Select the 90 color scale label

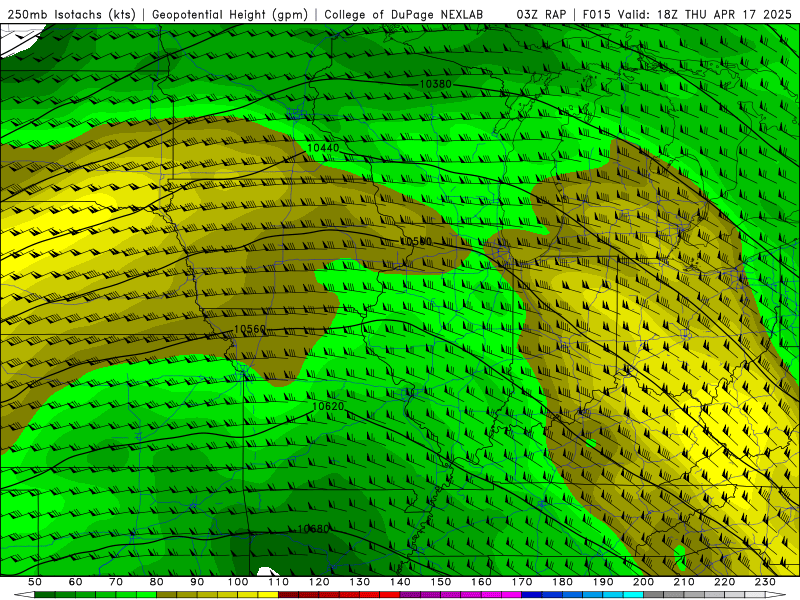pos(197,582)
